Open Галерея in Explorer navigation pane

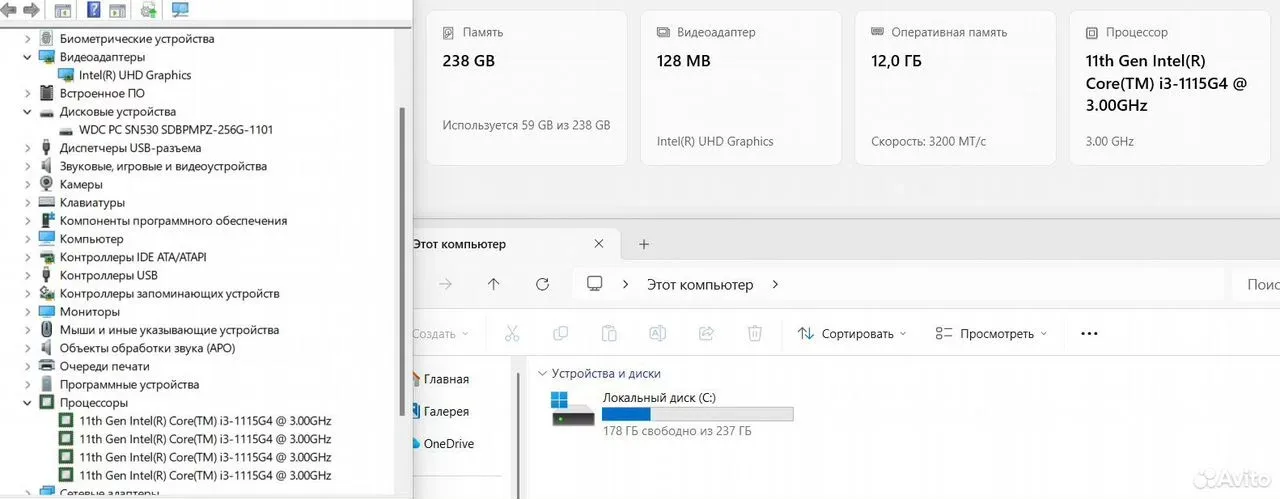440,411
